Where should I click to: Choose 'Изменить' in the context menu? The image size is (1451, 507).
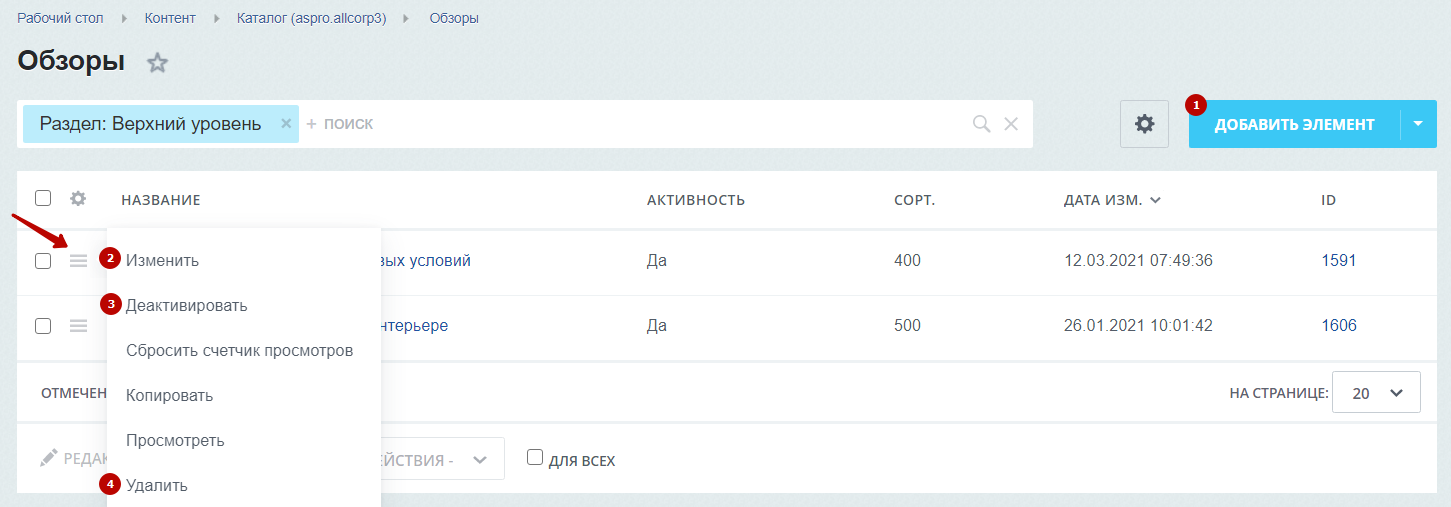tap(162, 261)
